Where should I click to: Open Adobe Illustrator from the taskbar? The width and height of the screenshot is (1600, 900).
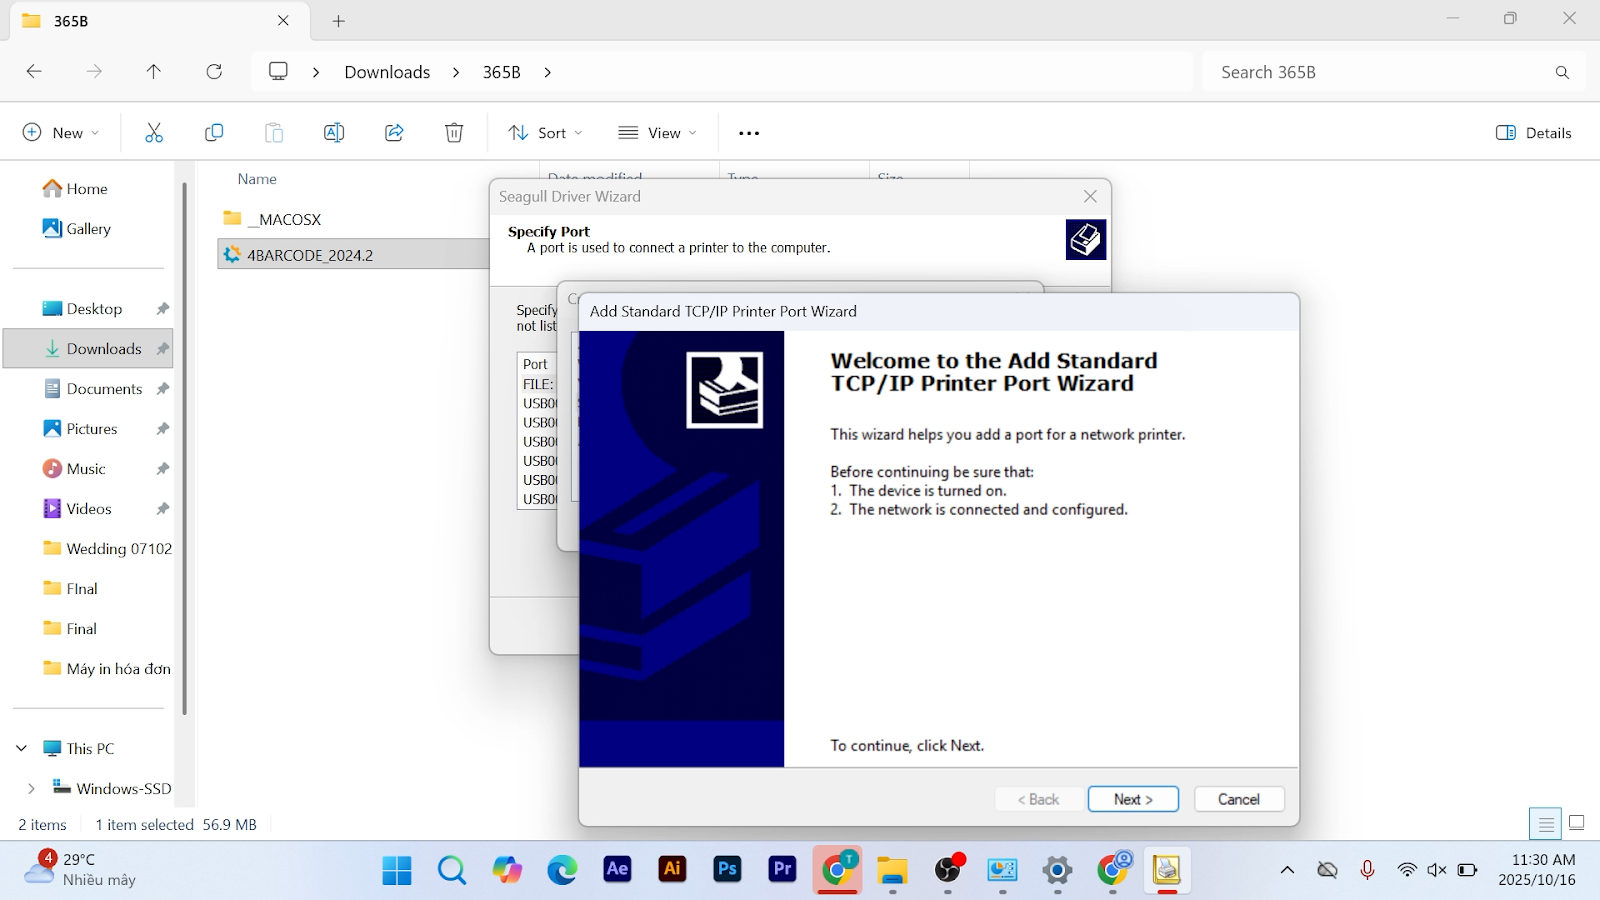[672, 870]
